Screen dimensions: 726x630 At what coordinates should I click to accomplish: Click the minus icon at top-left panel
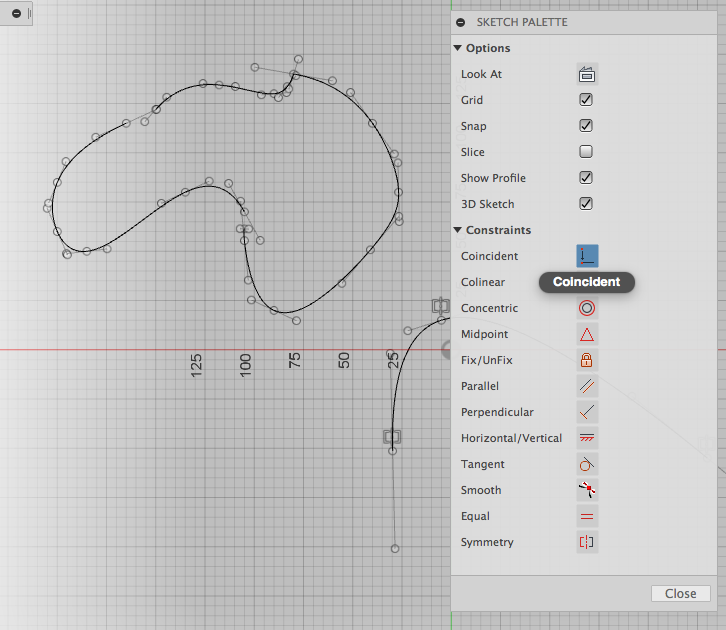coord(16,13)
